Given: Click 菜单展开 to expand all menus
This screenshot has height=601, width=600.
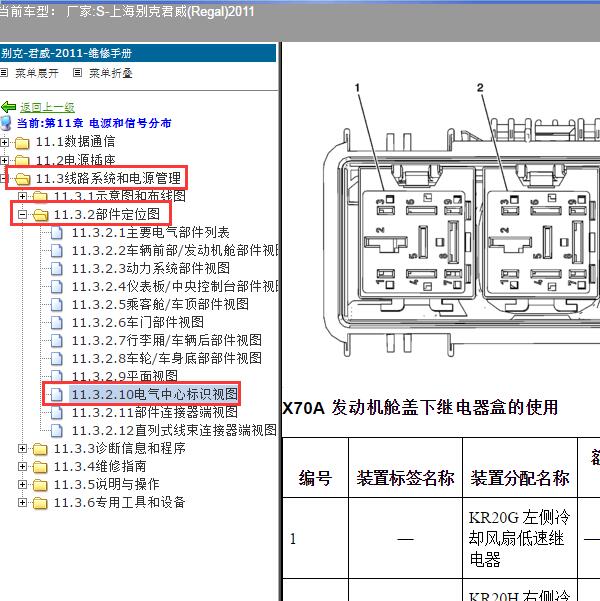Looking at the screenshot, I should (37, 73).
